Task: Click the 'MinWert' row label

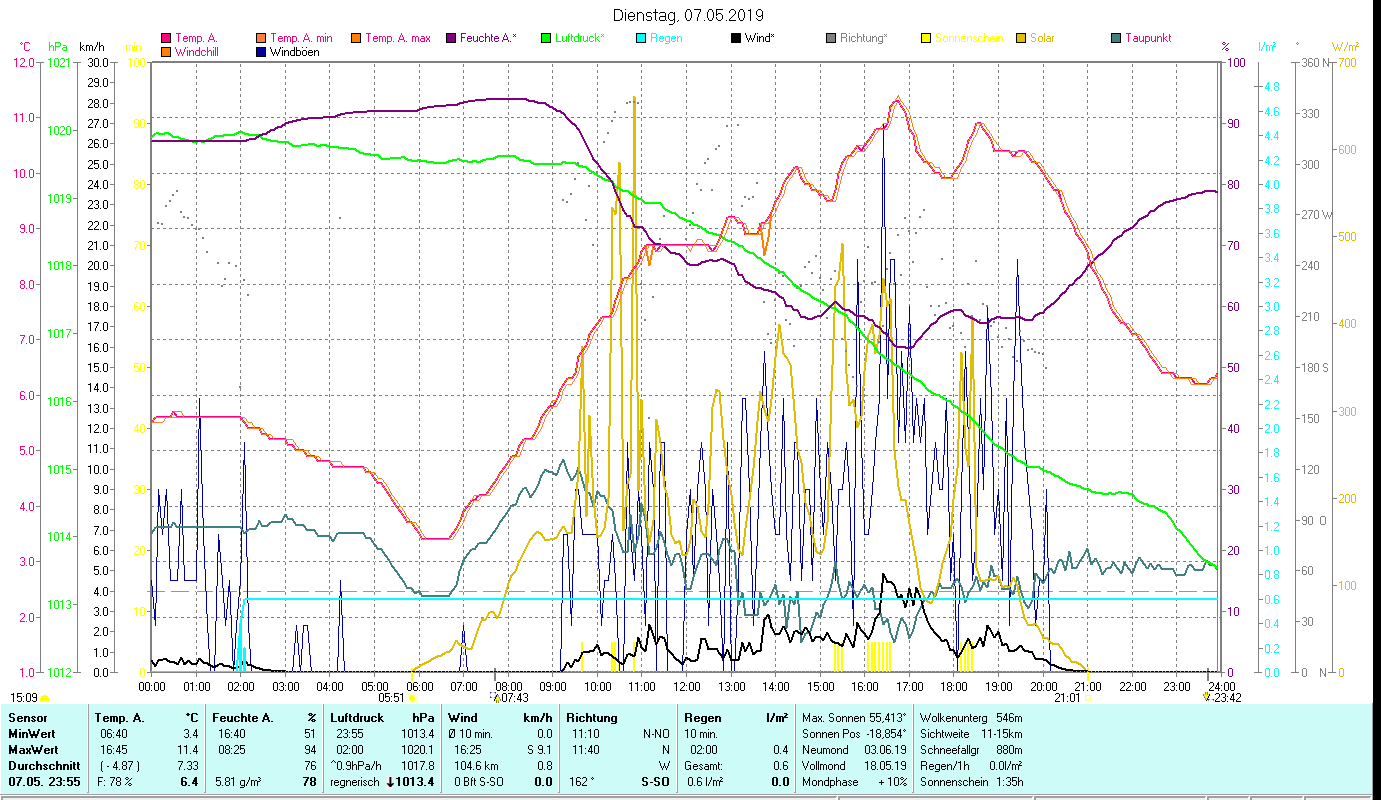Action: pyautogui.click(x=31, y=734)
